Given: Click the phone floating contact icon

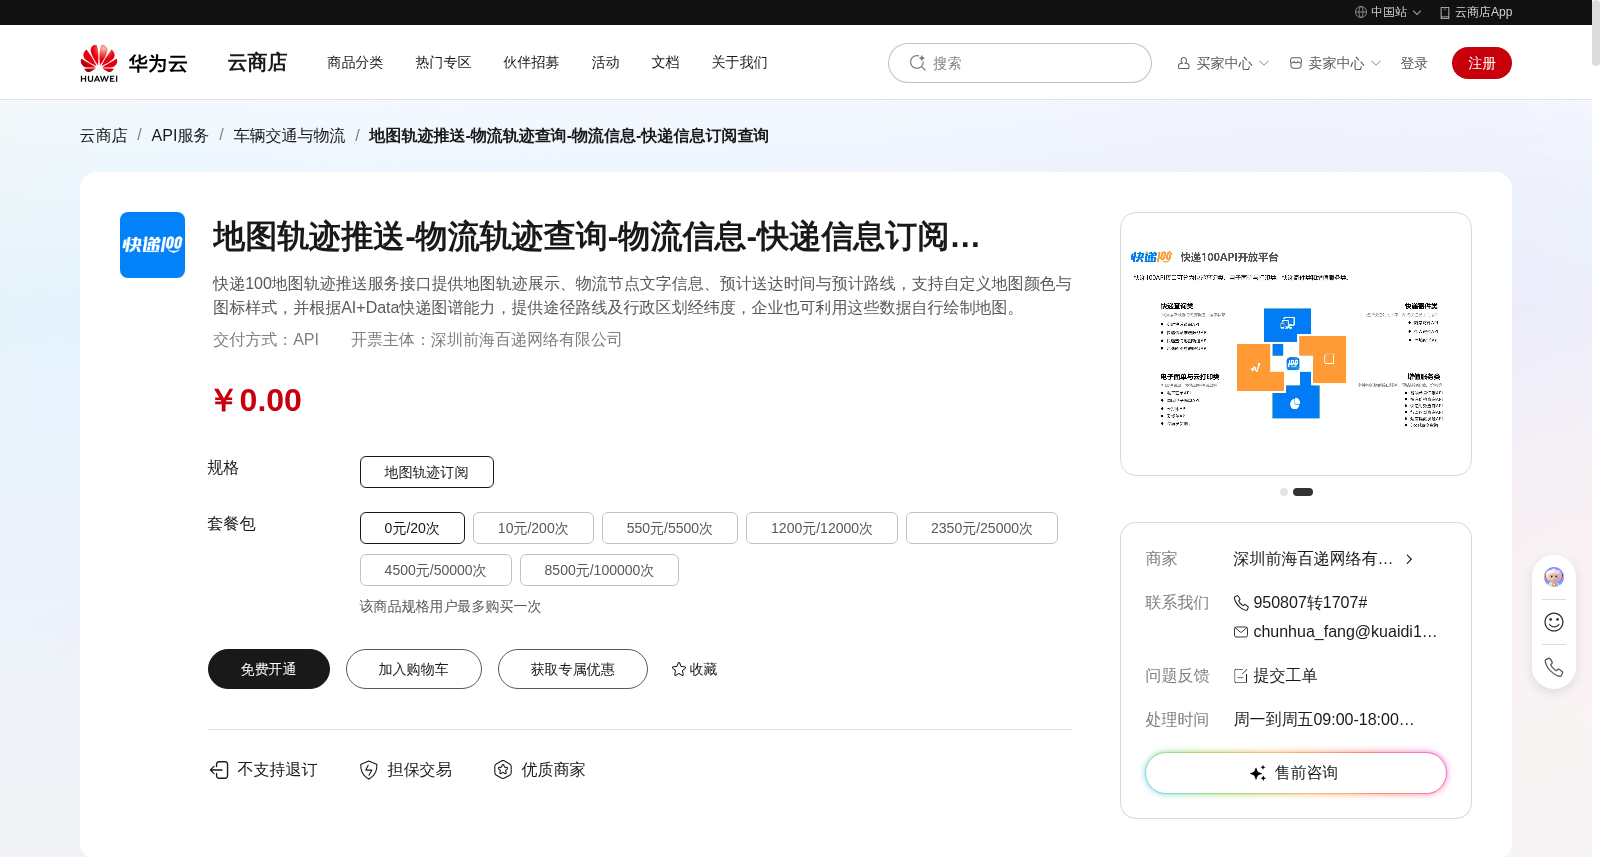Looking at the screenshot, I should point(1554,667).
